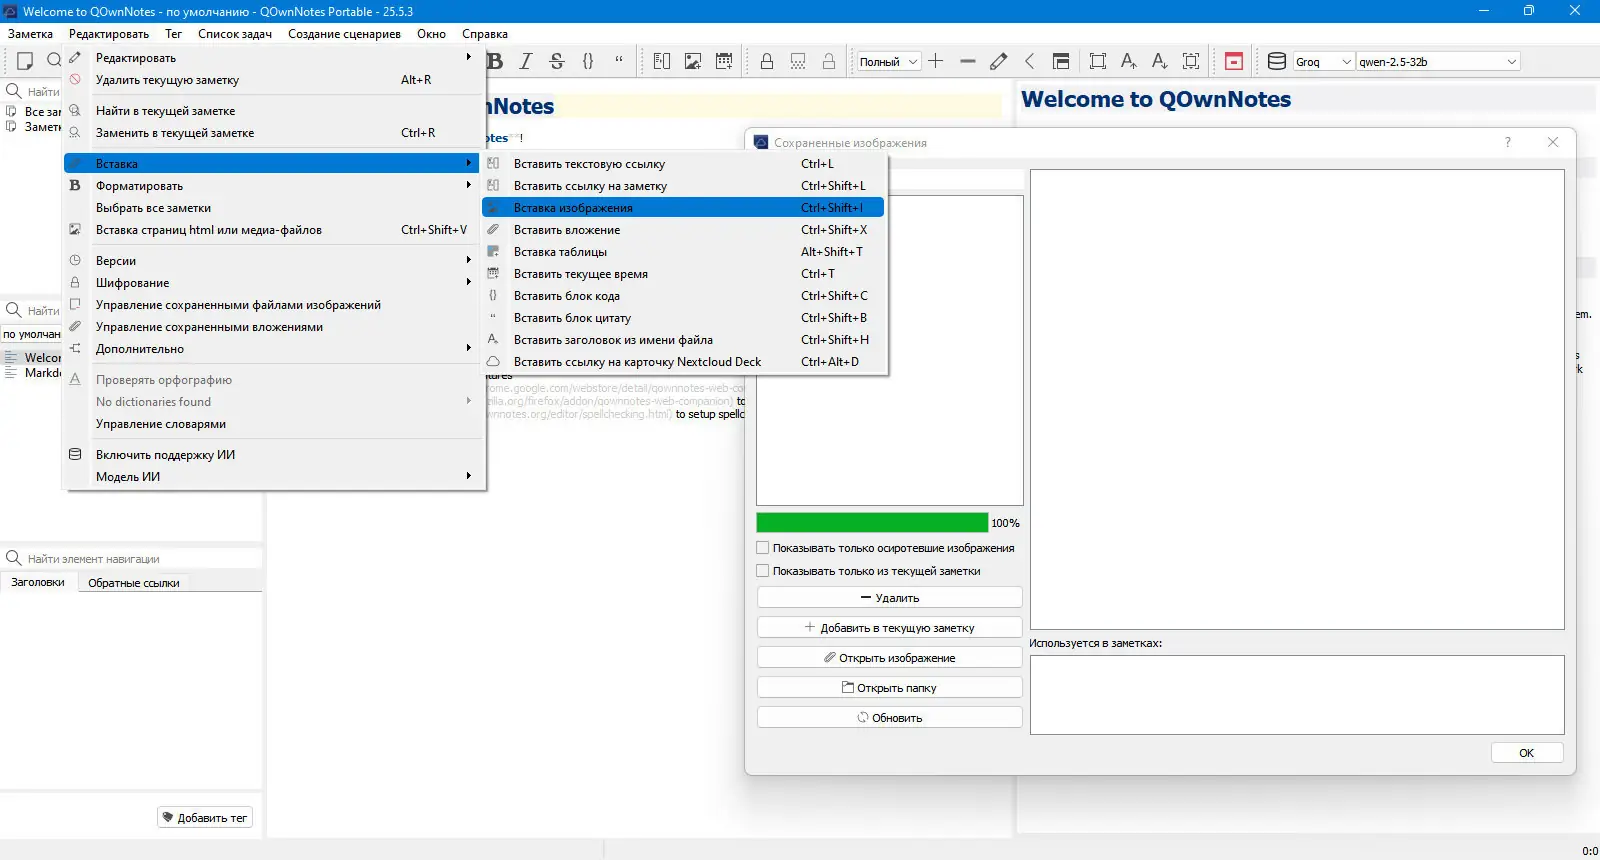Image resolution: width=1600 pixels, height=860 pixels.
Task: Choose 'Вставка изображения' in the submenu
Action: (683, 208)
